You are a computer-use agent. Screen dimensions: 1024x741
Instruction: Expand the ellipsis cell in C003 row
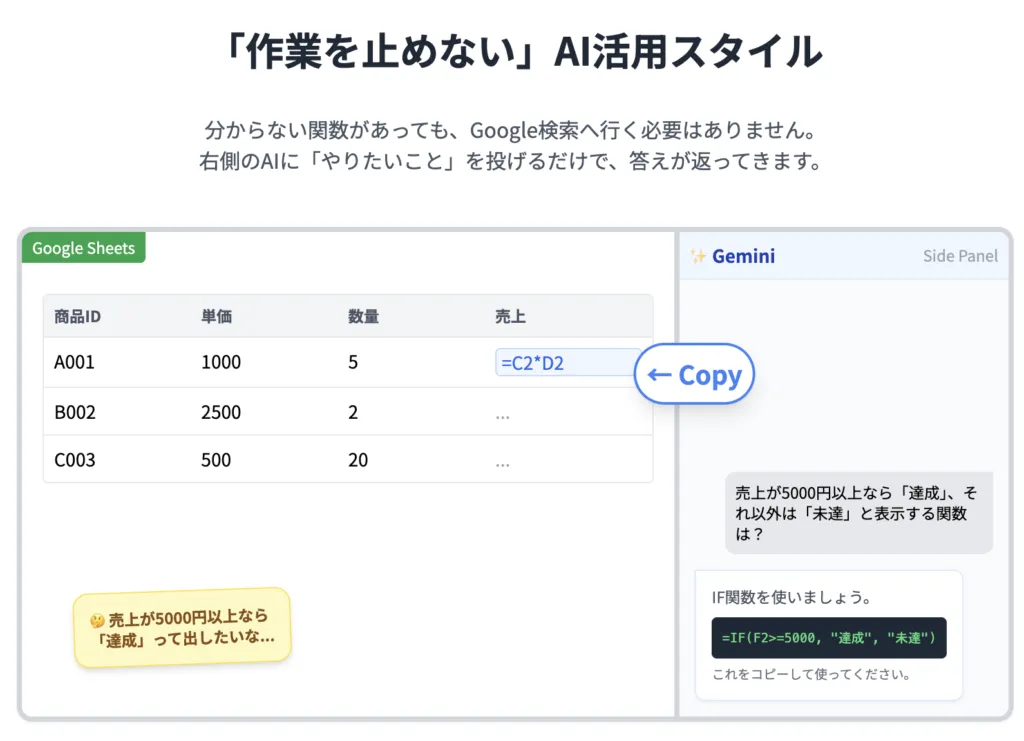pyautogui.click(x=503, y=460)
